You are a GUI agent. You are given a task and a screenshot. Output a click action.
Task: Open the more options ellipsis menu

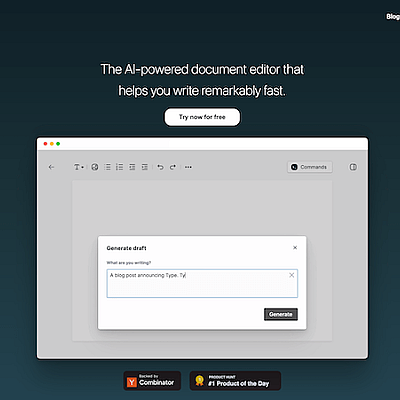click(188, 167)
